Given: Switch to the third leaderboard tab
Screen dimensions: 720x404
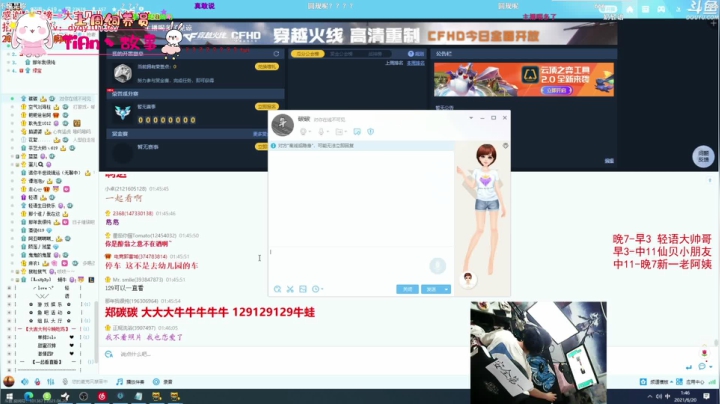Looking at the screenshot, I should pyautogui.click(x=375, y=54).
